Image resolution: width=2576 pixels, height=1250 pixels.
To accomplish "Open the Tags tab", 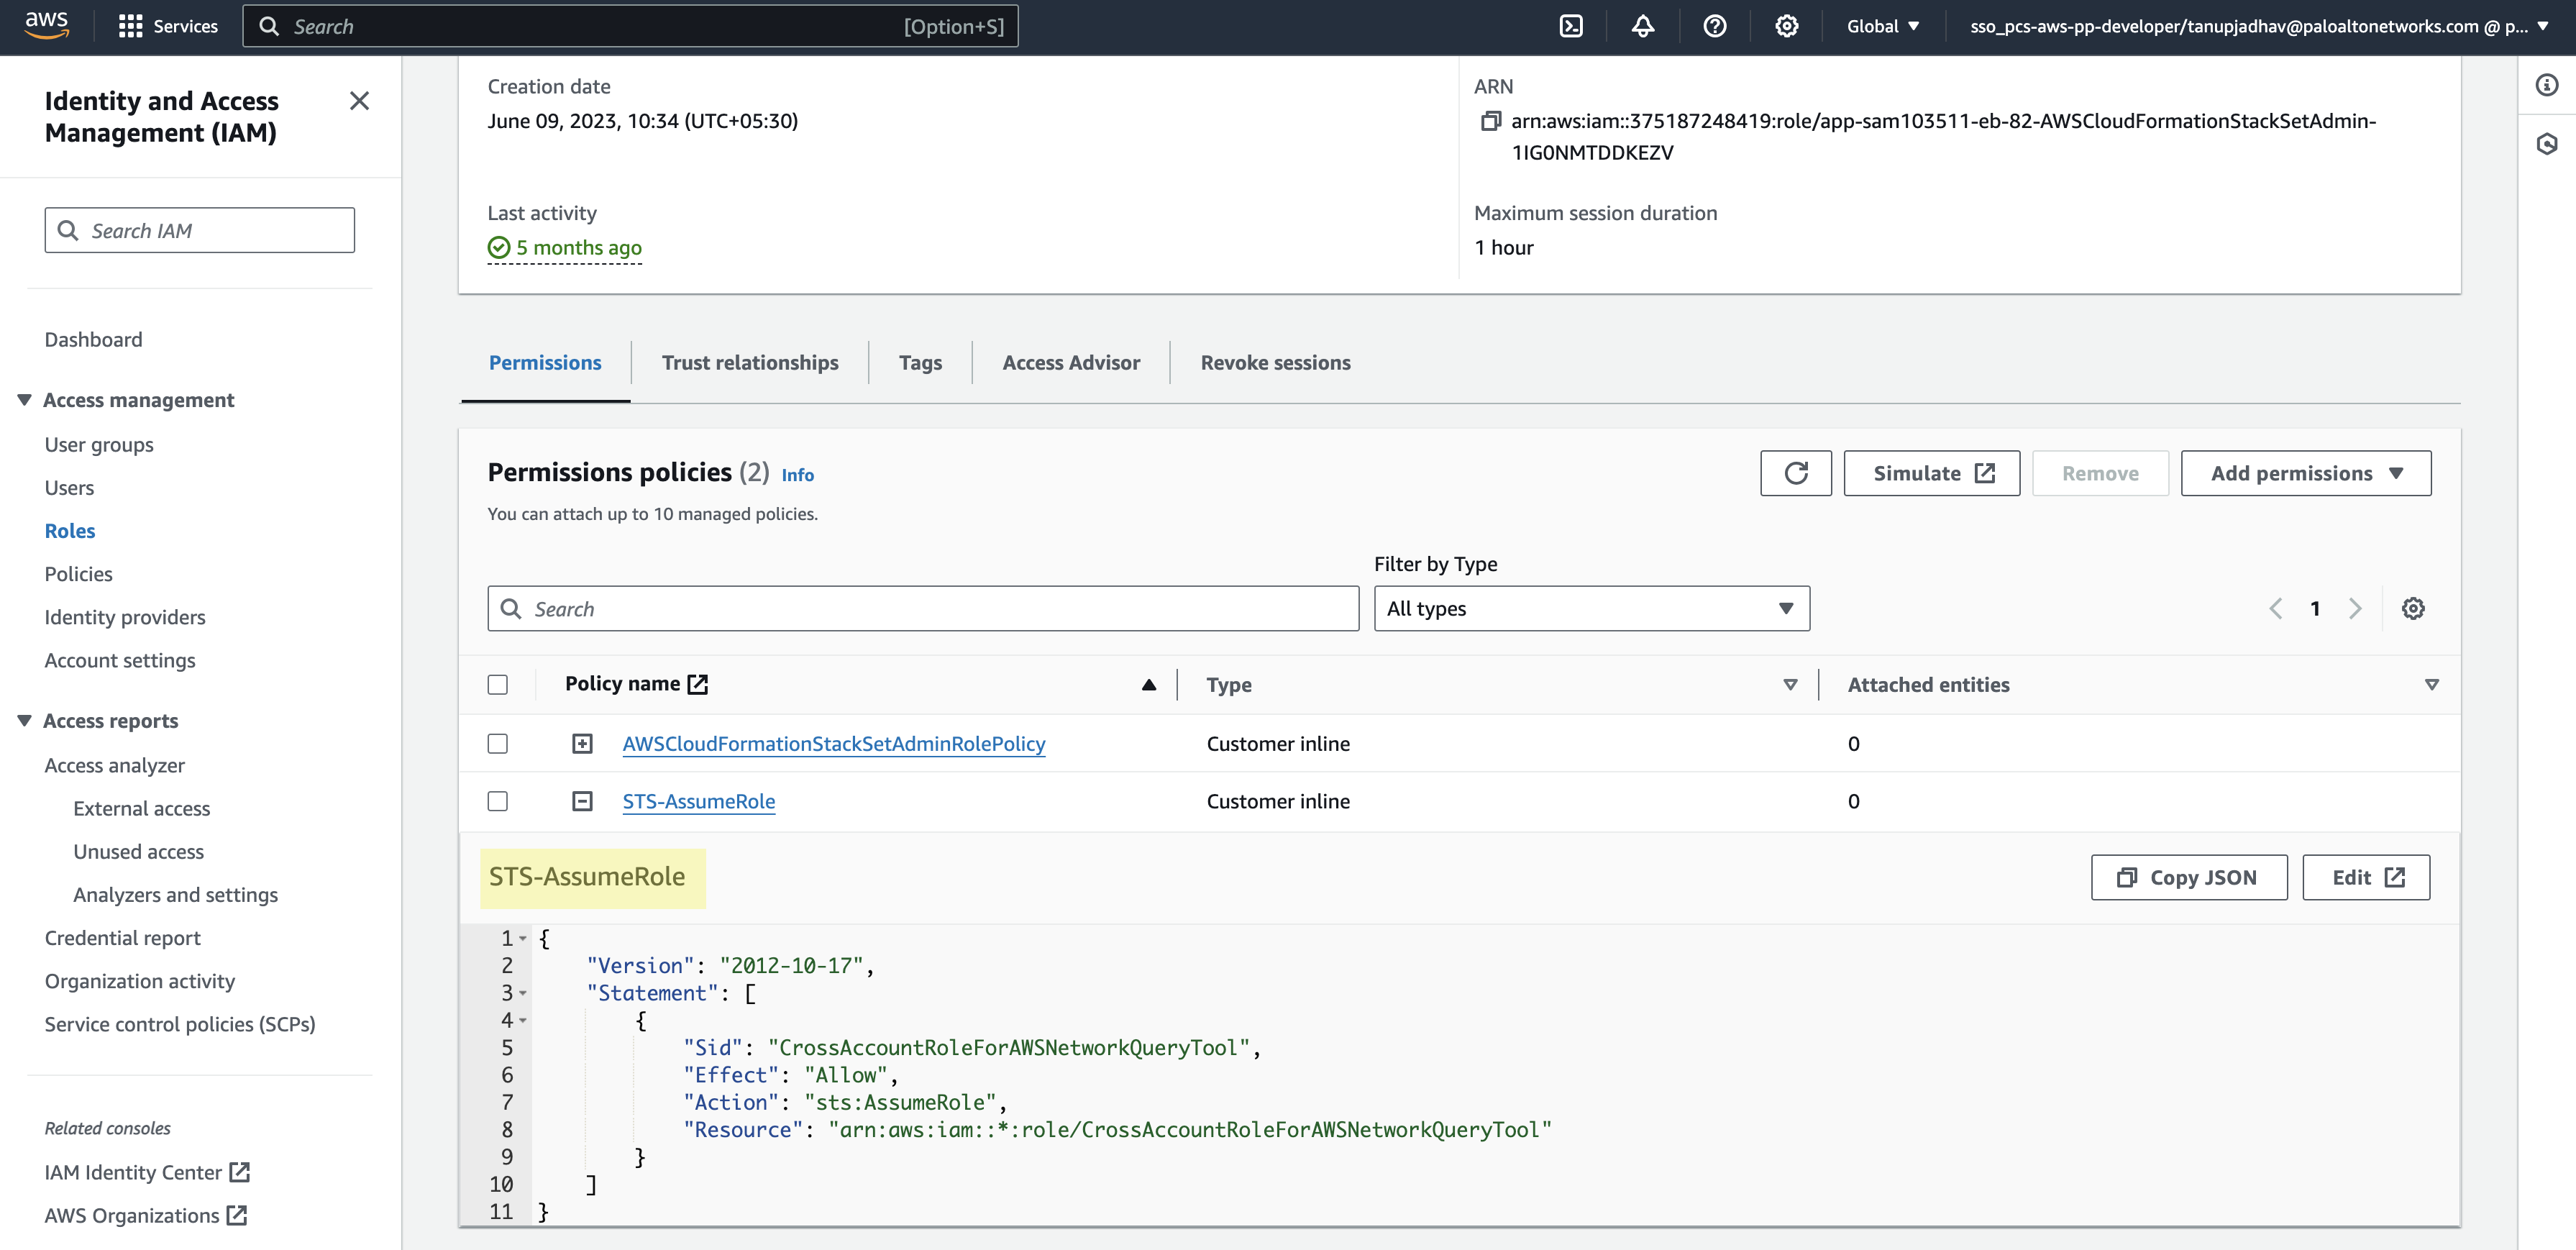I will [x=920, y=362].
